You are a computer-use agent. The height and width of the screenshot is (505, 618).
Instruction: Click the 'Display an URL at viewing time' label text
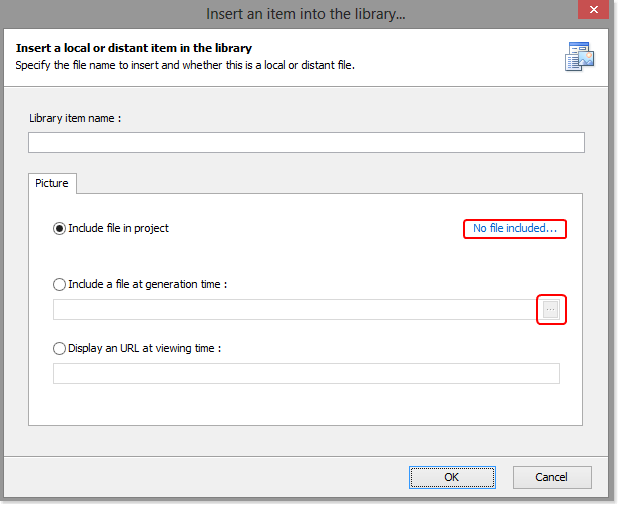pyautogui.click(x=144, y=349)
